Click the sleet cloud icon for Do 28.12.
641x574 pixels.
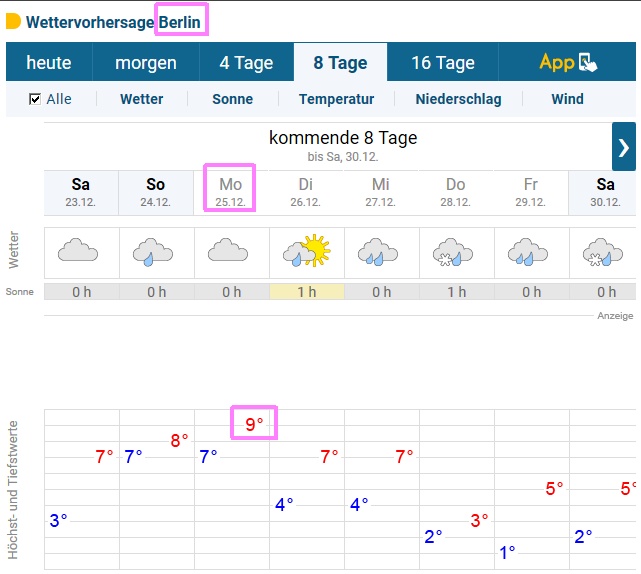point(453,252)
